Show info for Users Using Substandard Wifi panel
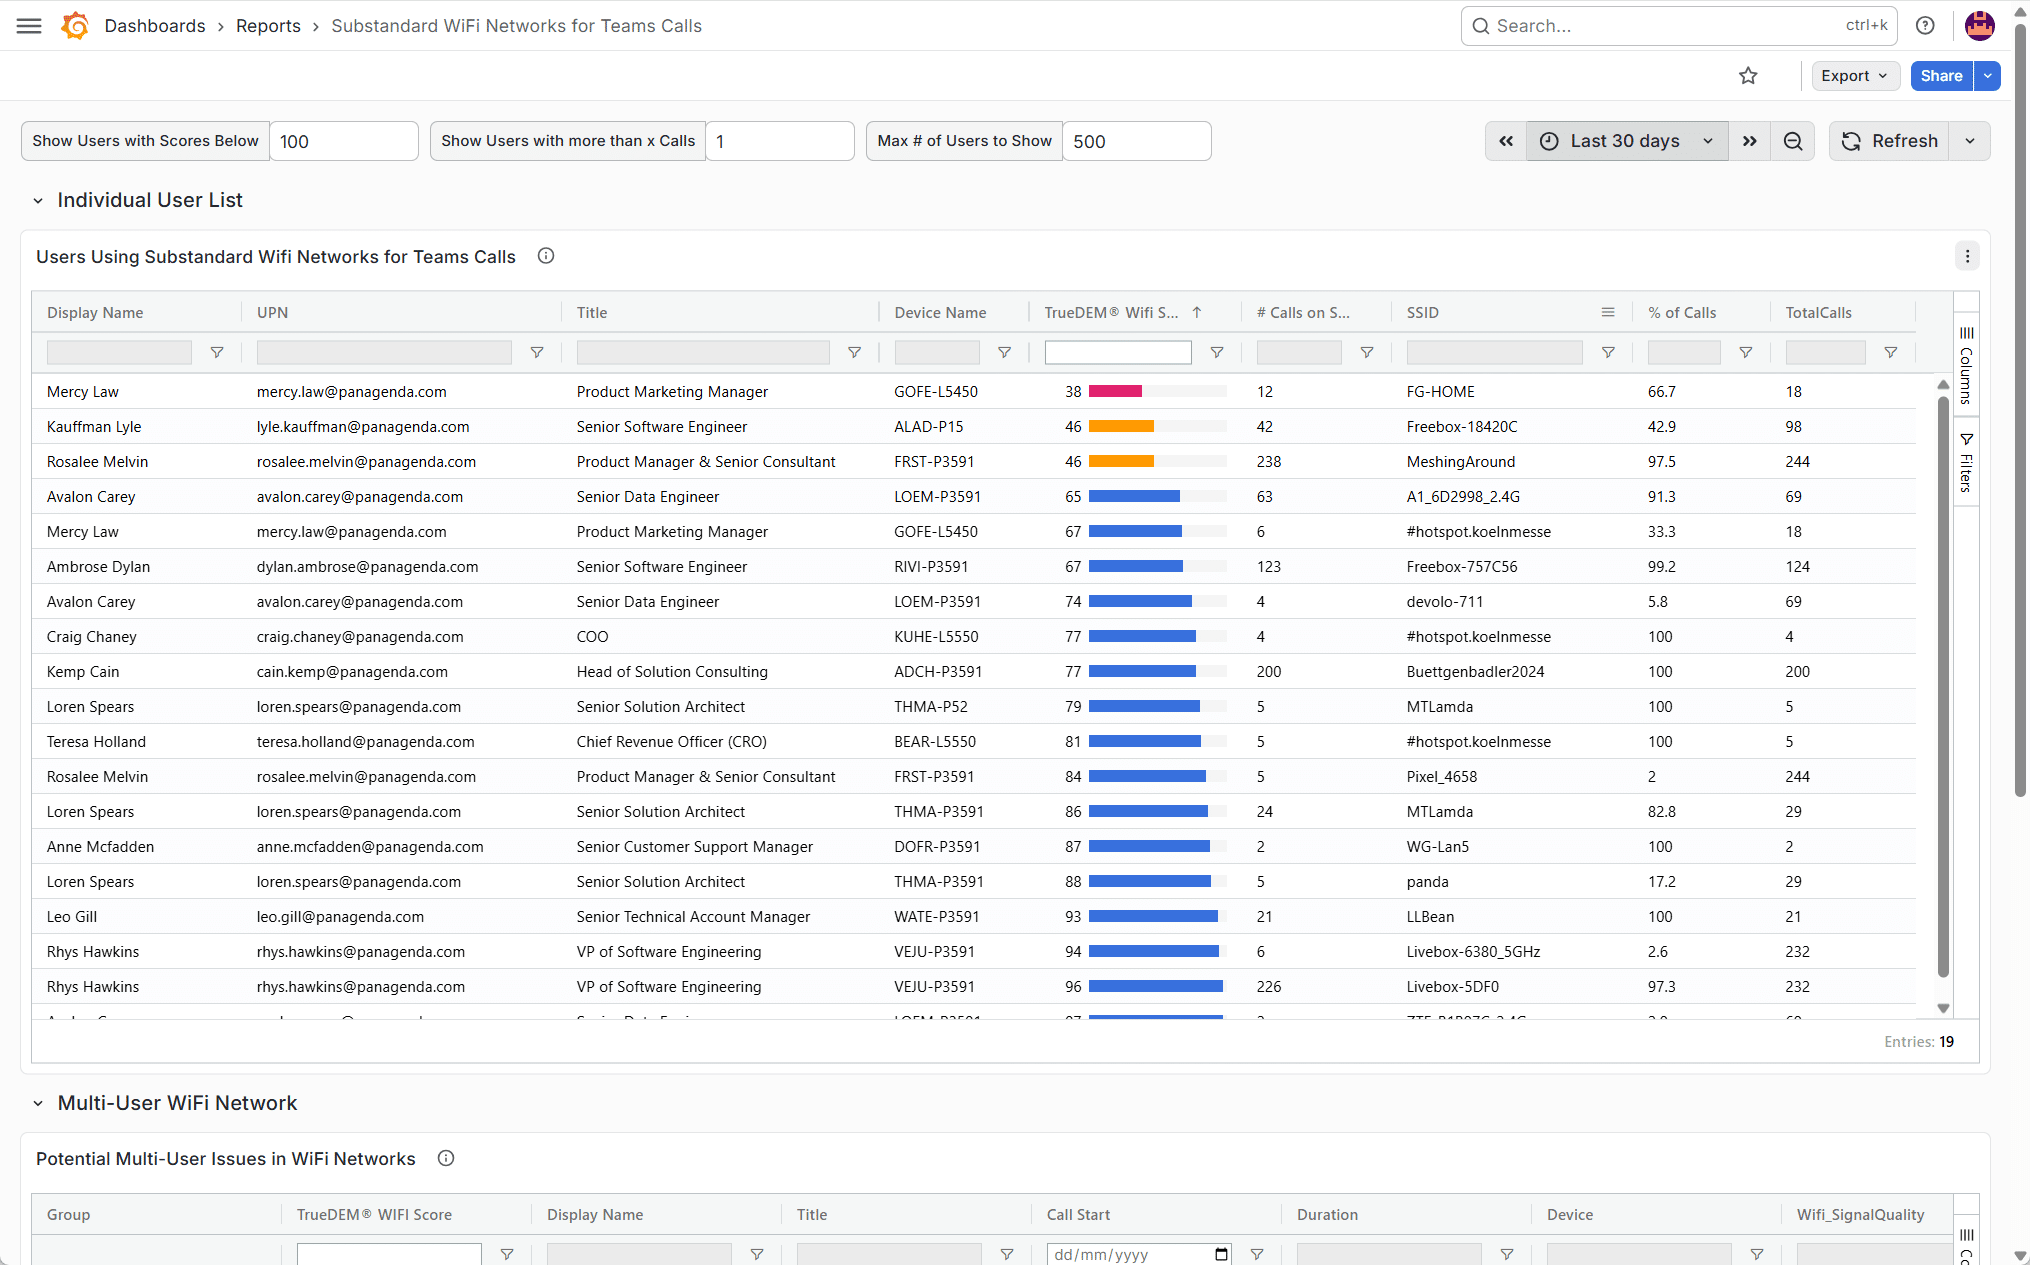Image resolution: width=2030 pixels, height=1265 pixels. [546, 256]
